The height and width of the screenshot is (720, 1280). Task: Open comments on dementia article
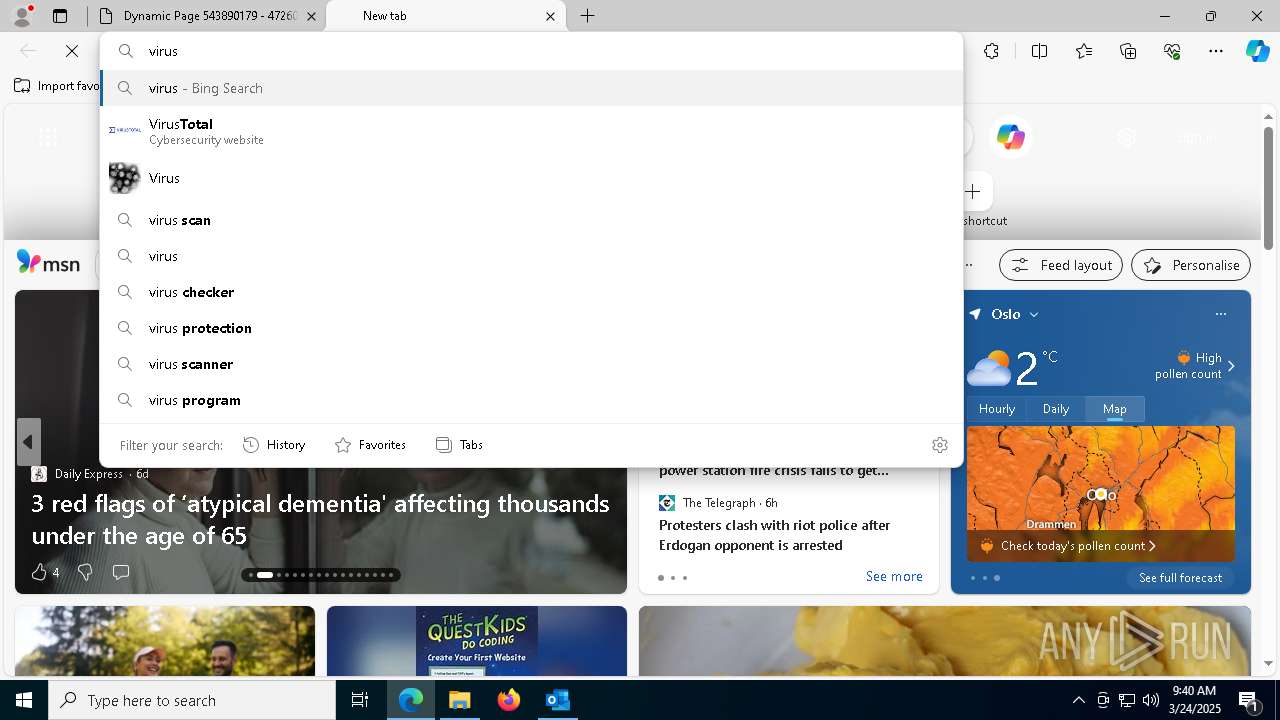(121, 572)
